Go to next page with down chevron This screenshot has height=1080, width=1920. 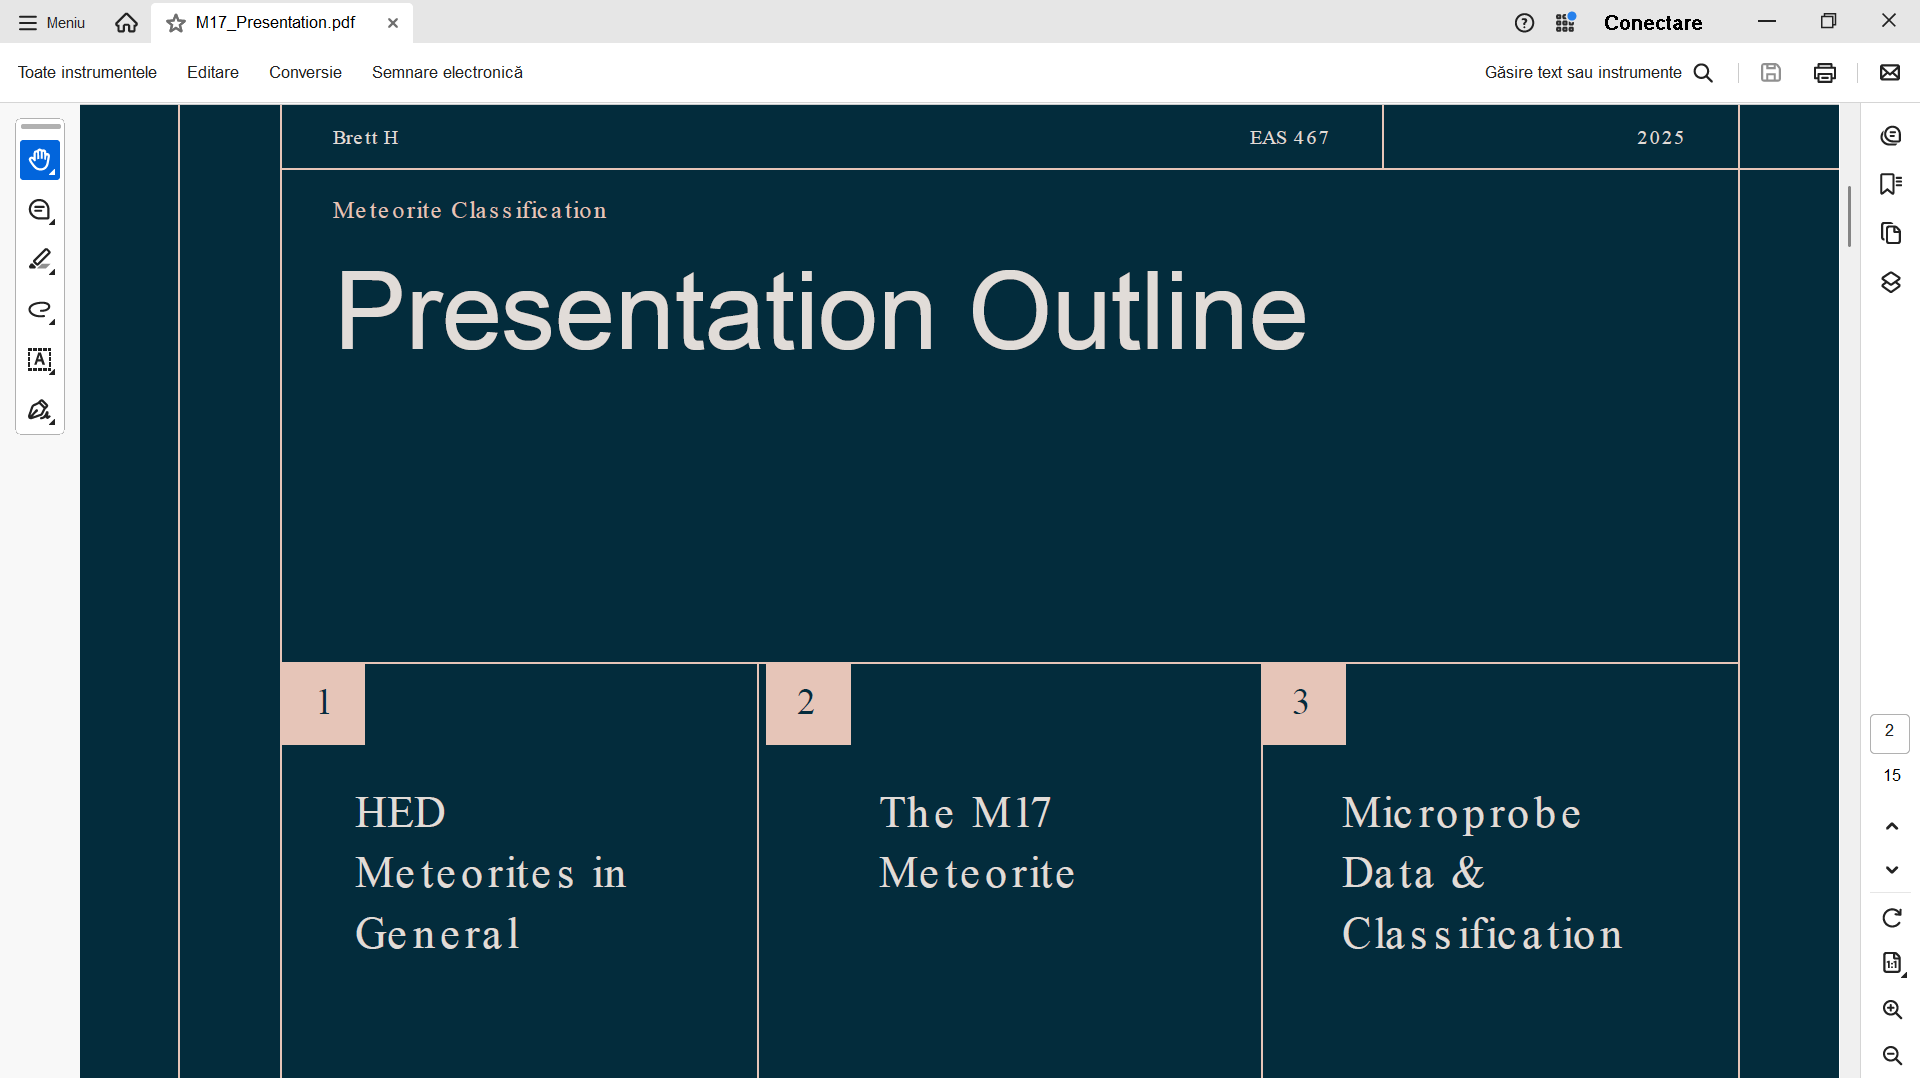point(1891,870)
